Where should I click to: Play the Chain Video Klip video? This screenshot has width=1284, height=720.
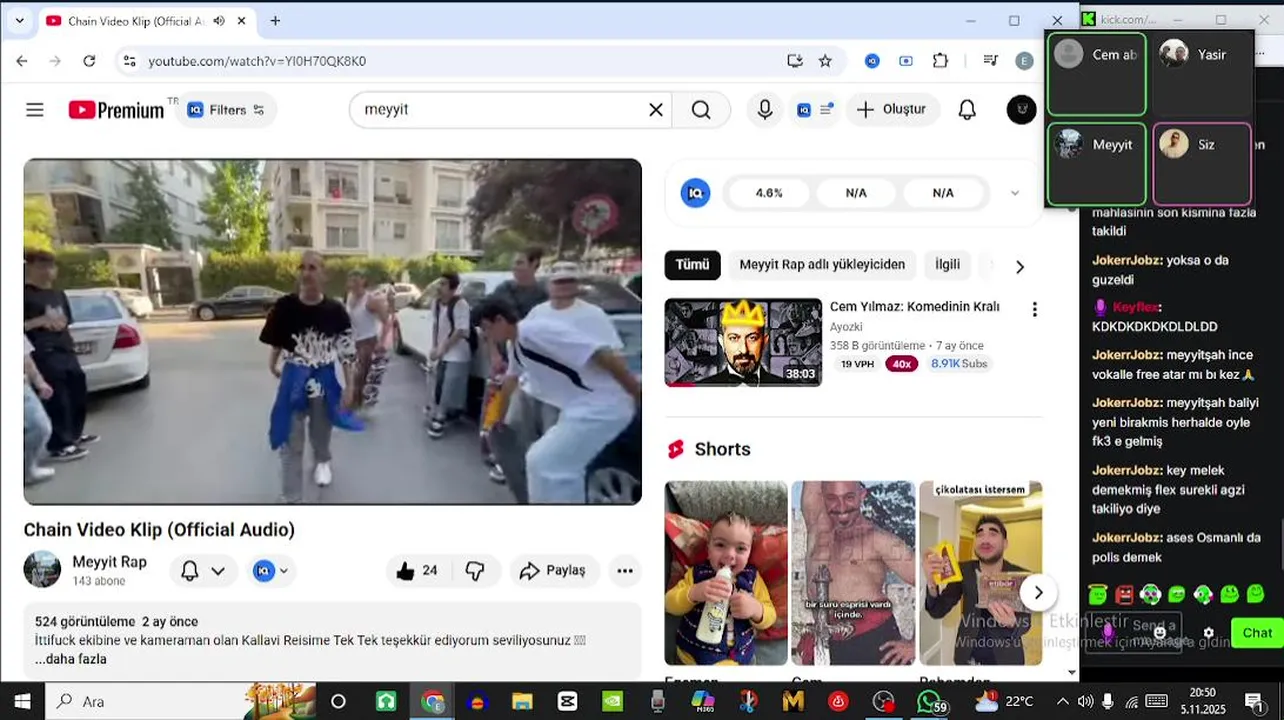(332, 332)
